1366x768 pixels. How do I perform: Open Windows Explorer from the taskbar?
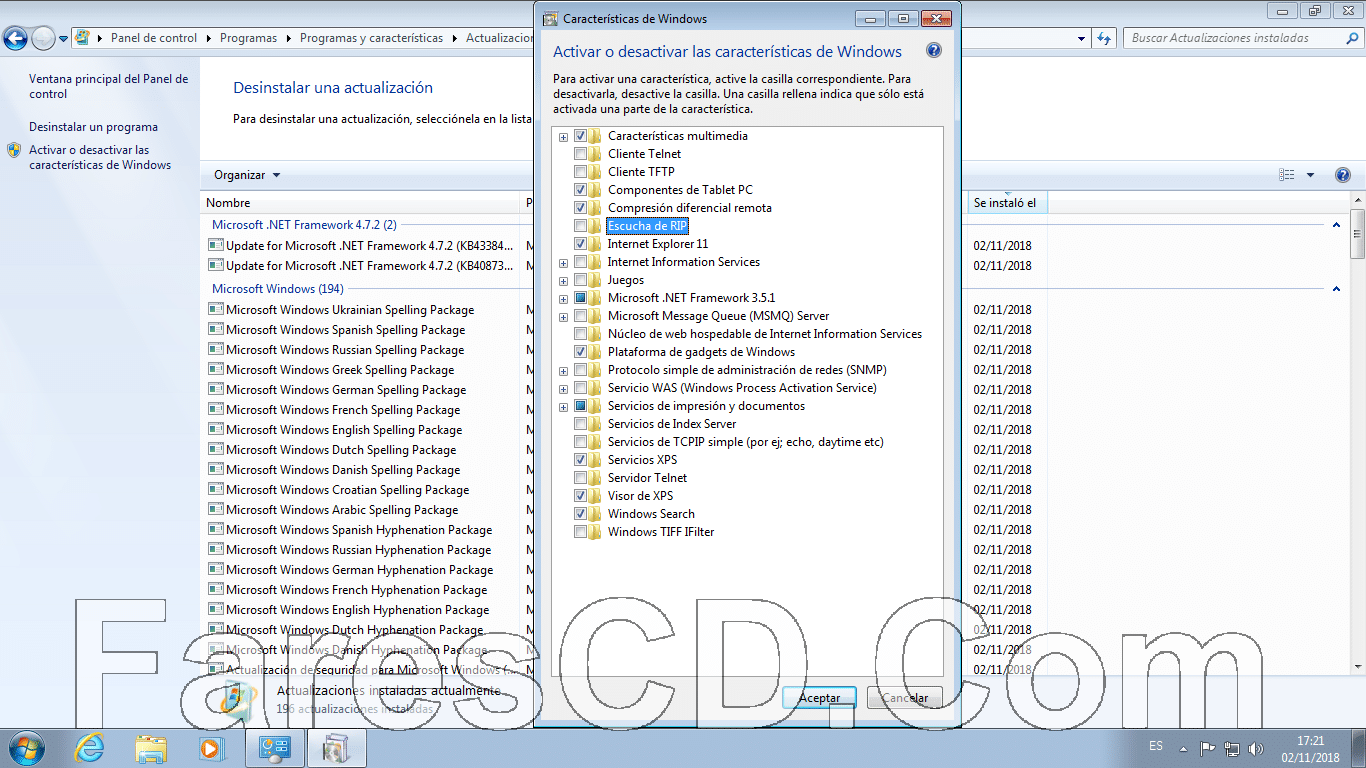151,748
